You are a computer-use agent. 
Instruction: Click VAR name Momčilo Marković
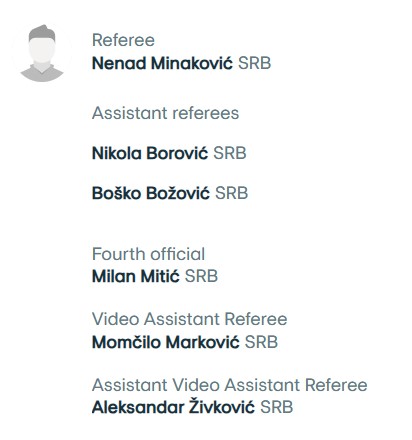(x=166, y=342)
